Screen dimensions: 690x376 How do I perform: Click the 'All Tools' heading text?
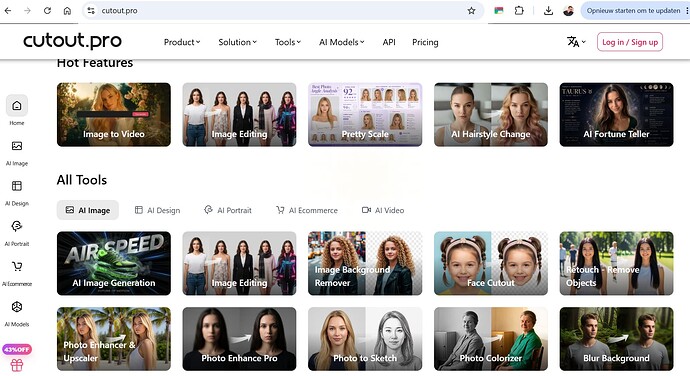(x=82, y=180)
